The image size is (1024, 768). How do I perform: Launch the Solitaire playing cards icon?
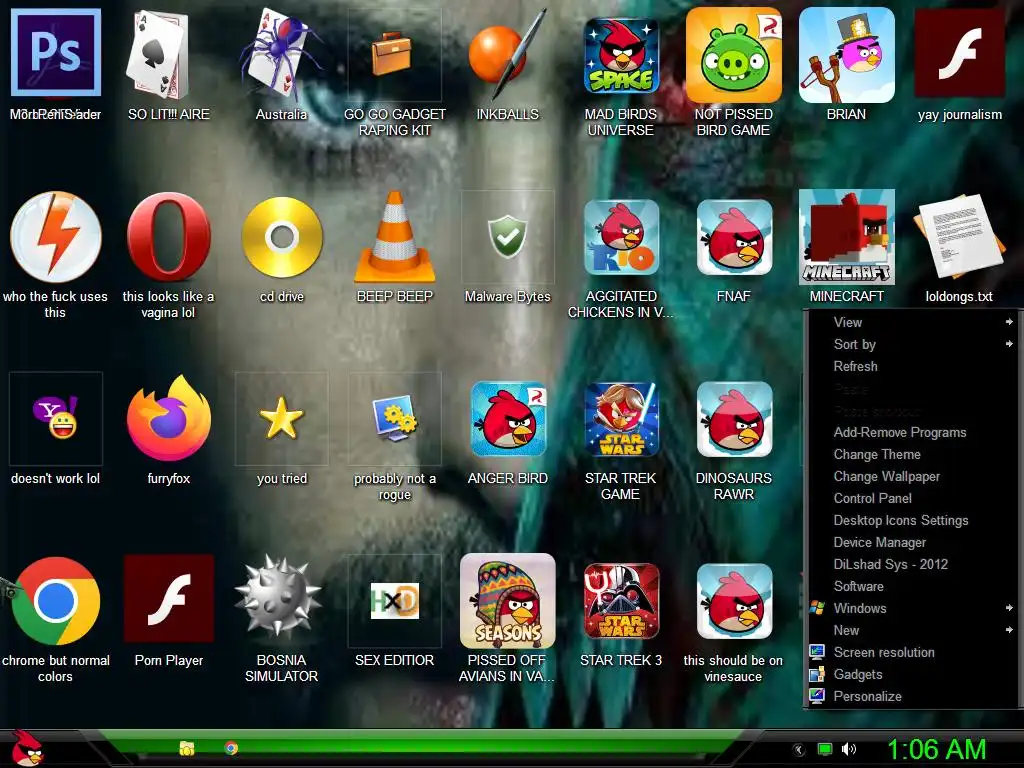coord(157,54)
